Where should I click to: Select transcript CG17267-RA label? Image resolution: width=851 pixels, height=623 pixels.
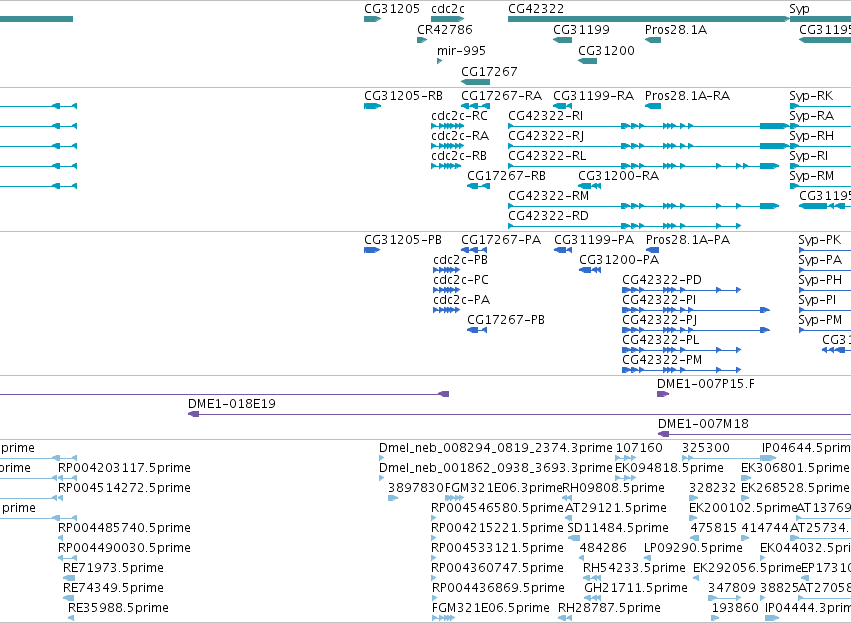coord(501,96)
